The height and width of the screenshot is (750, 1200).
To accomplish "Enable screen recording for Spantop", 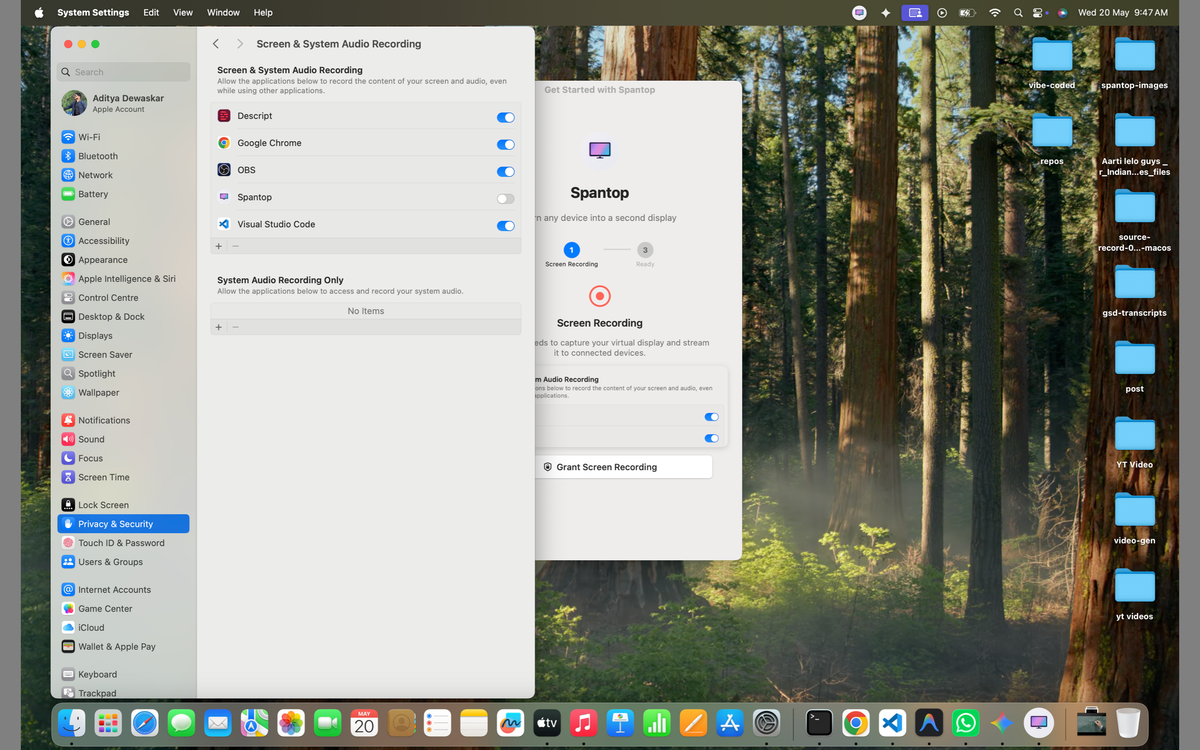I will click(x=506, y=198).
